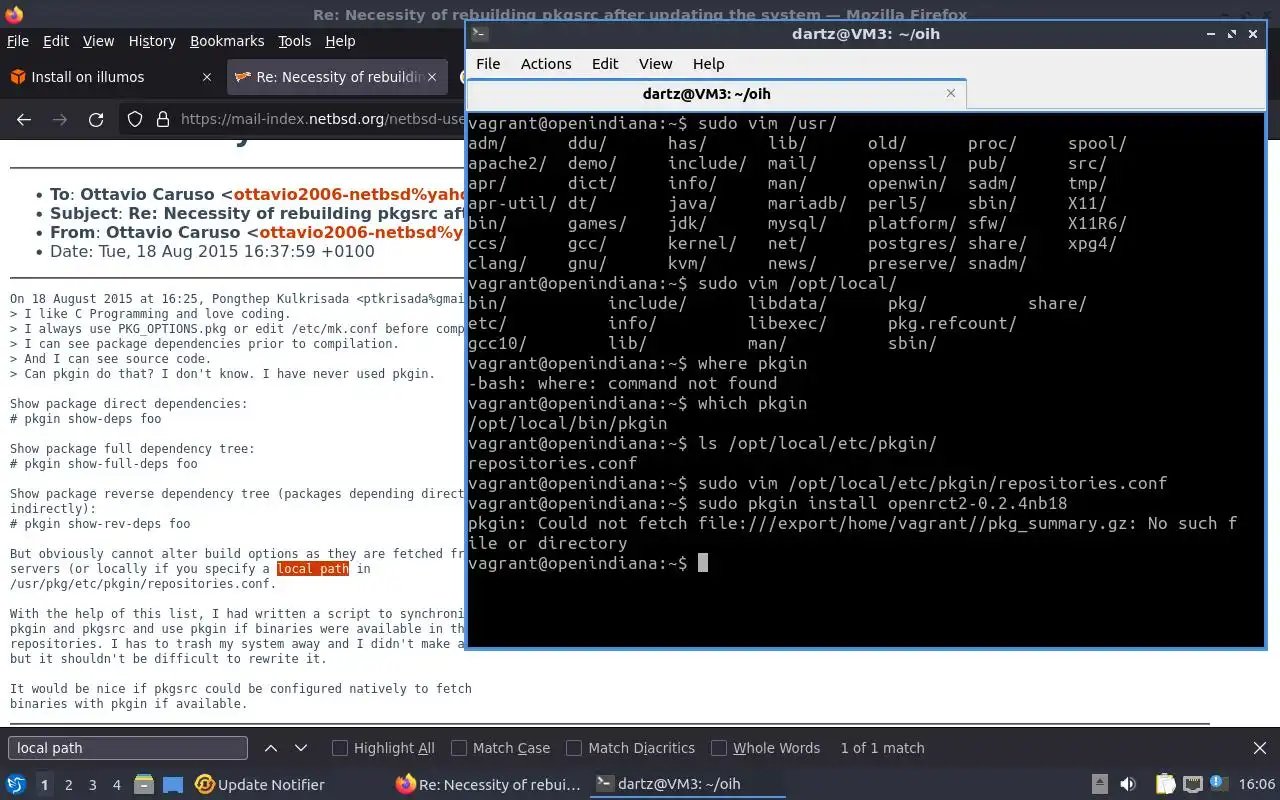1280x800 pixels.
Task: Click the Firefox logo in the title bar
Action: (14, 14)
